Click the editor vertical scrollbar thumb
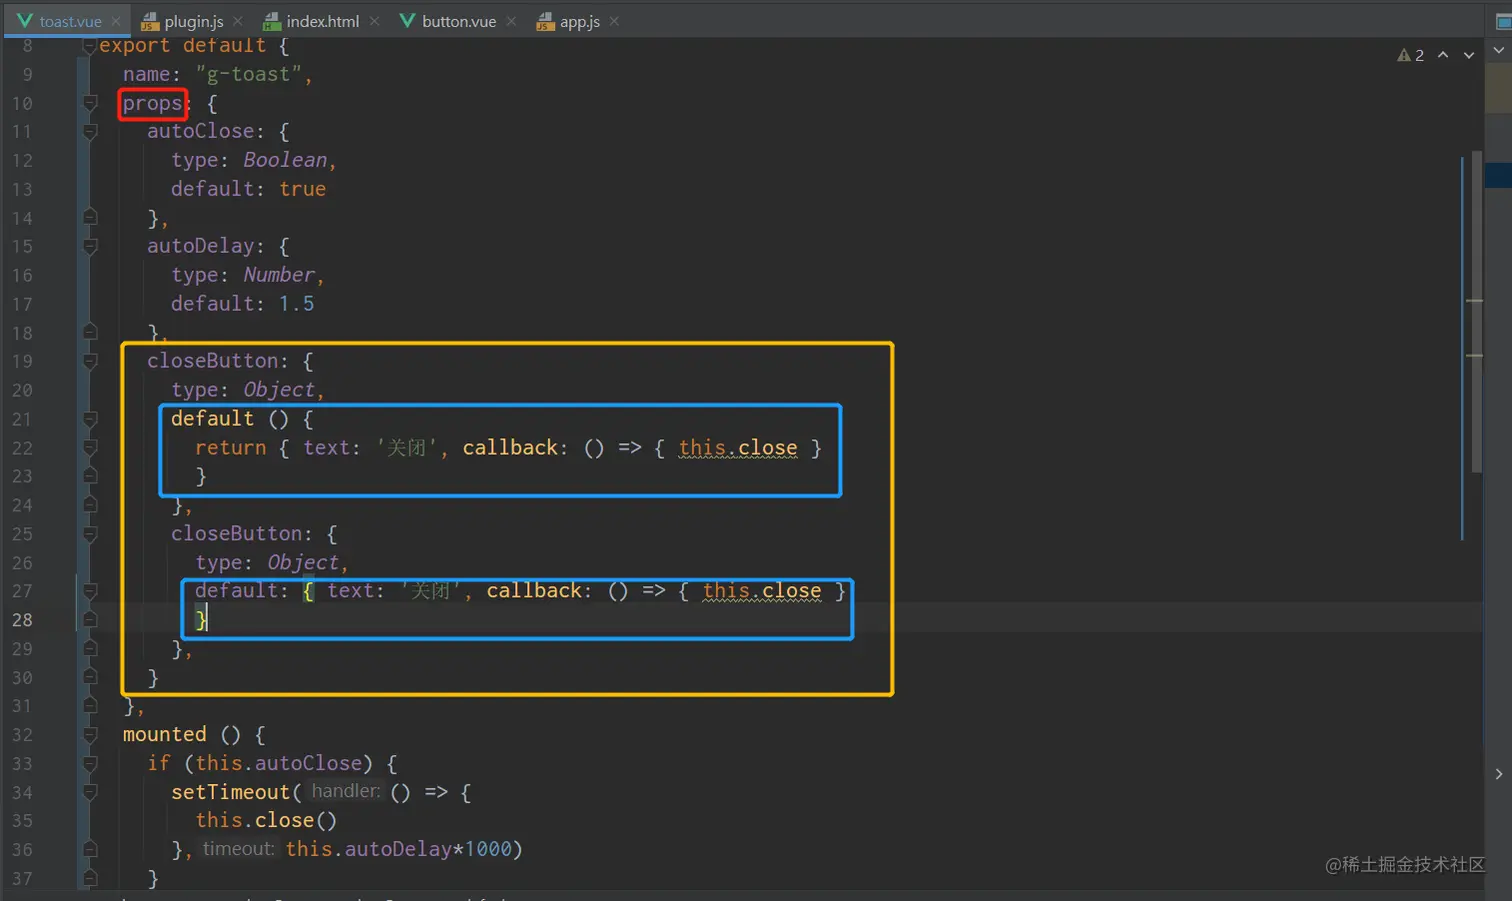The image size is (1512, 901). pos(1477,311)
